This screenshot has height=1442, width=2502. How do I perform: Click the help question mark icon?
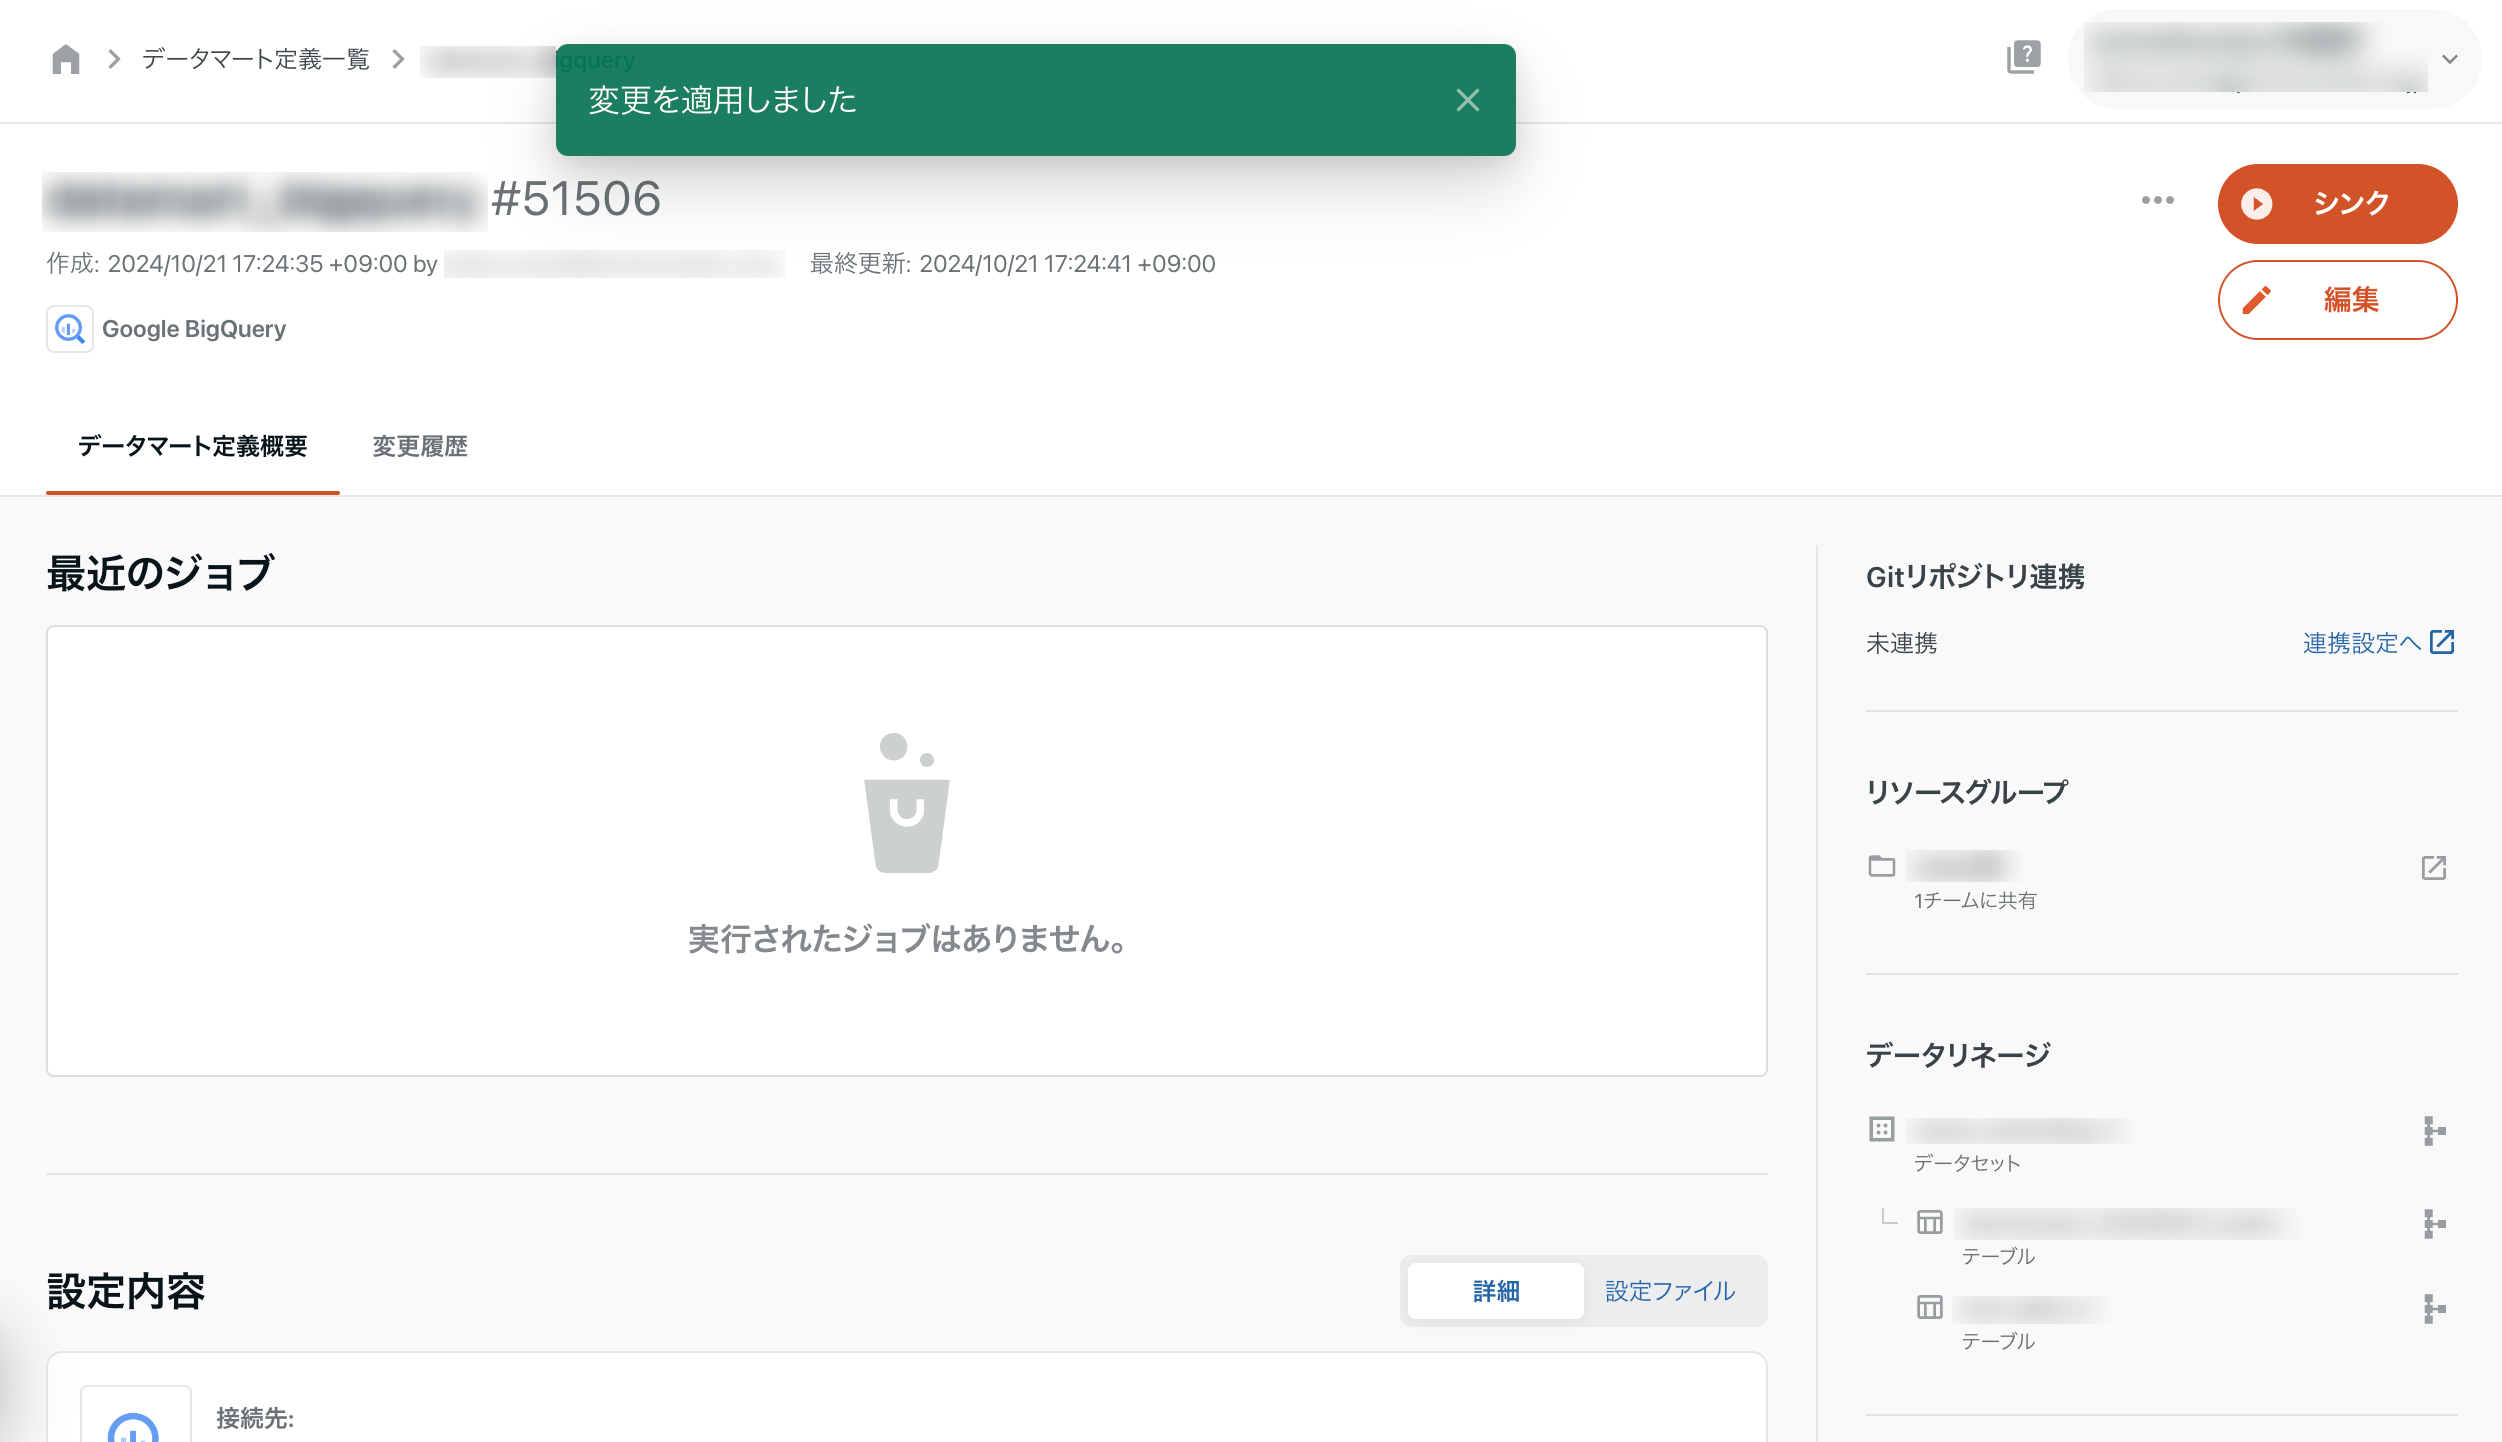tap(2024, 57)
